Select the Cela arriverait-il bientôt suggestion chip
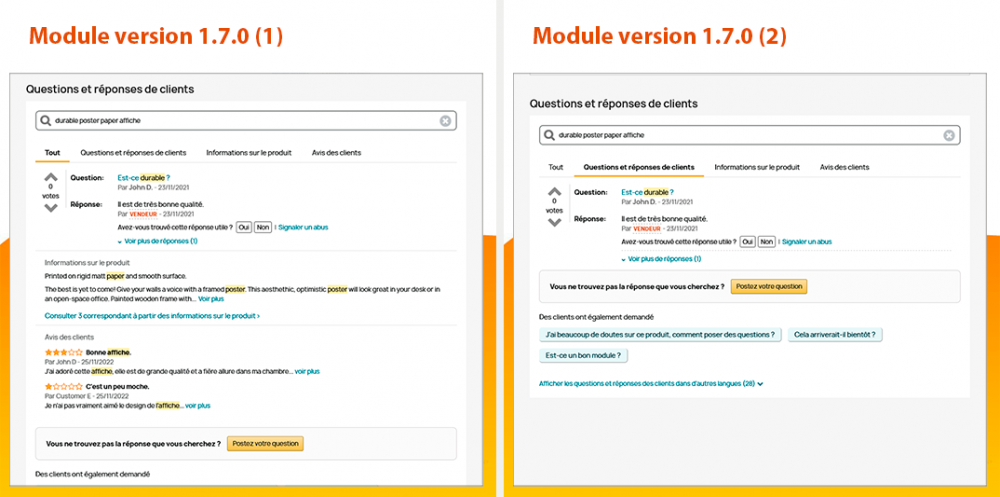 pyautogui.click(x=835, y=334)
